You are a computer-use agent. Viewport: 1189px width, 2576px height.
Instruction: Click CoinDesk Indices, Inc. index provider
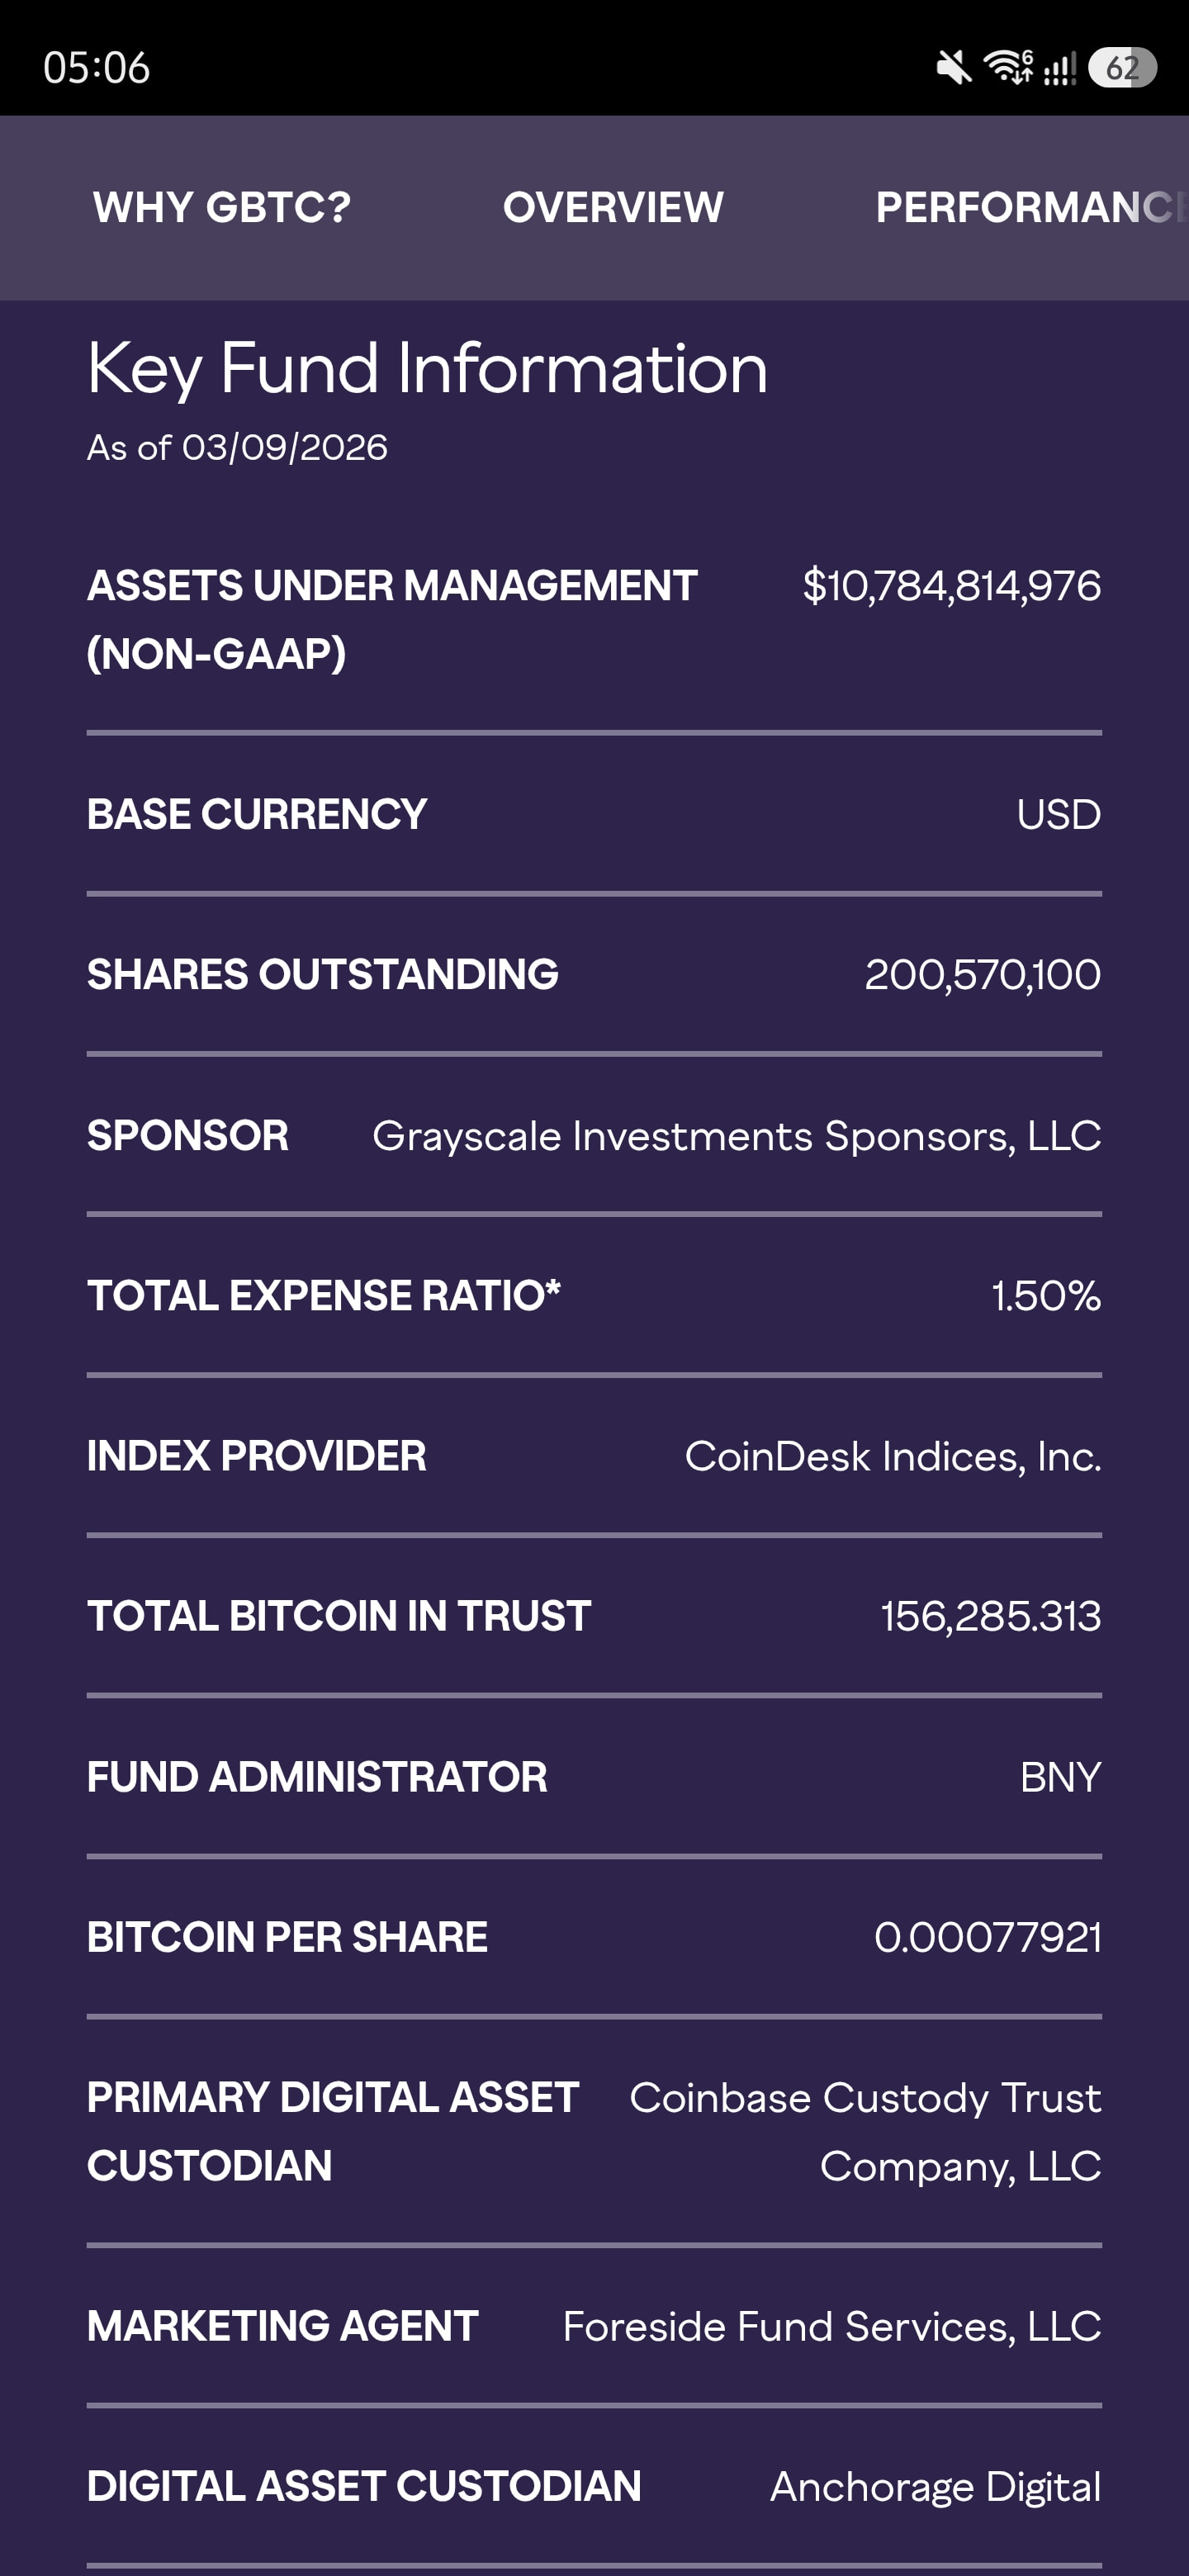click(892, 1457)
